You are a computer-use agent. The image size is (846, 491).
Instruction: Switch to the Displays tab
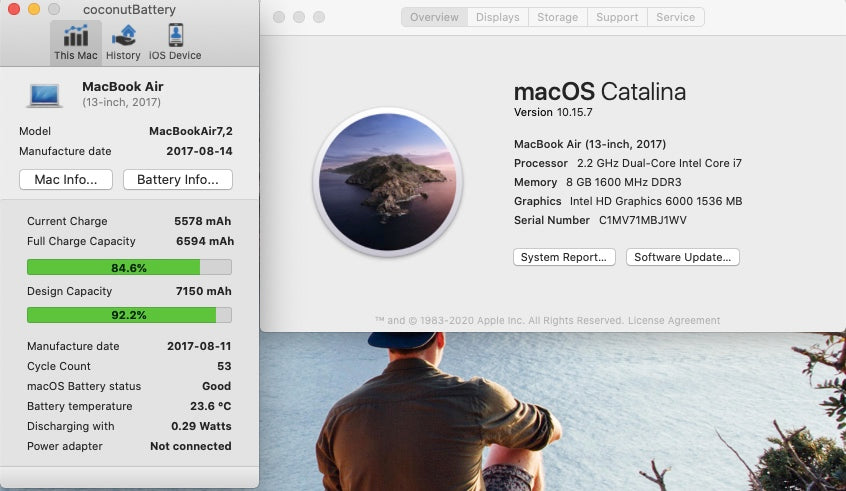[497, 17]
